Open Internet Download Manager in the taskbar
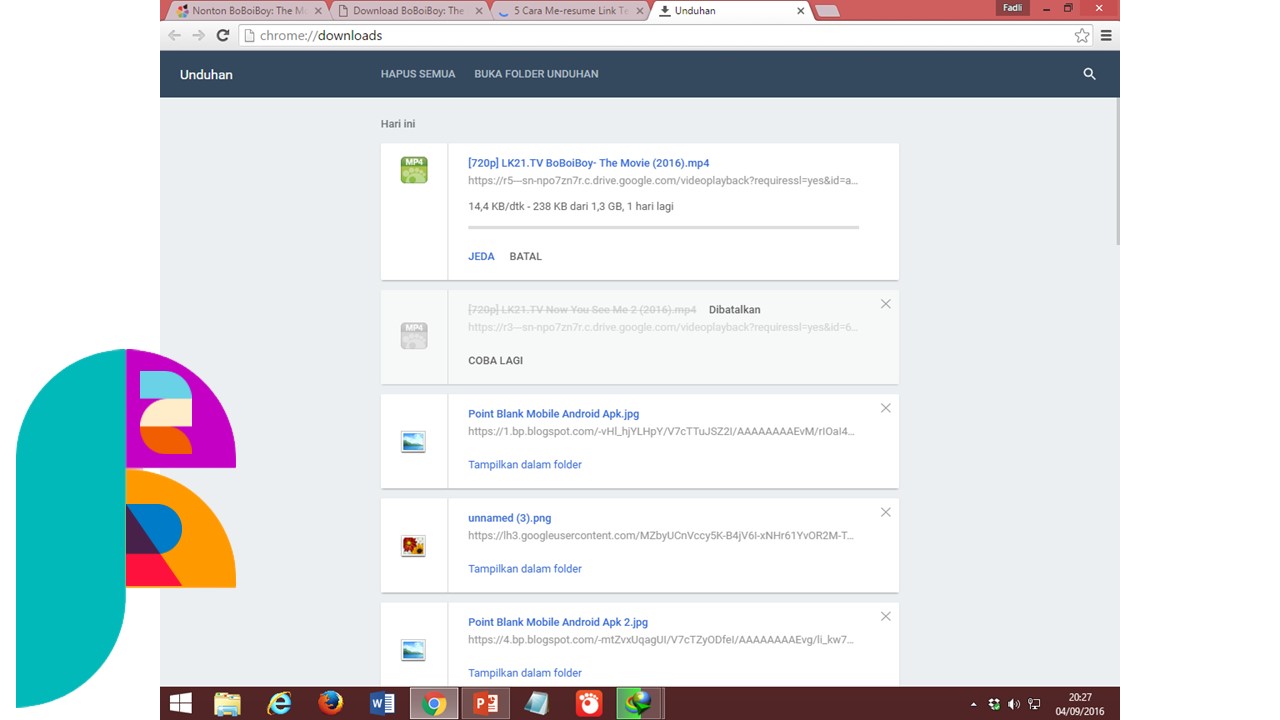 [640, 704]
